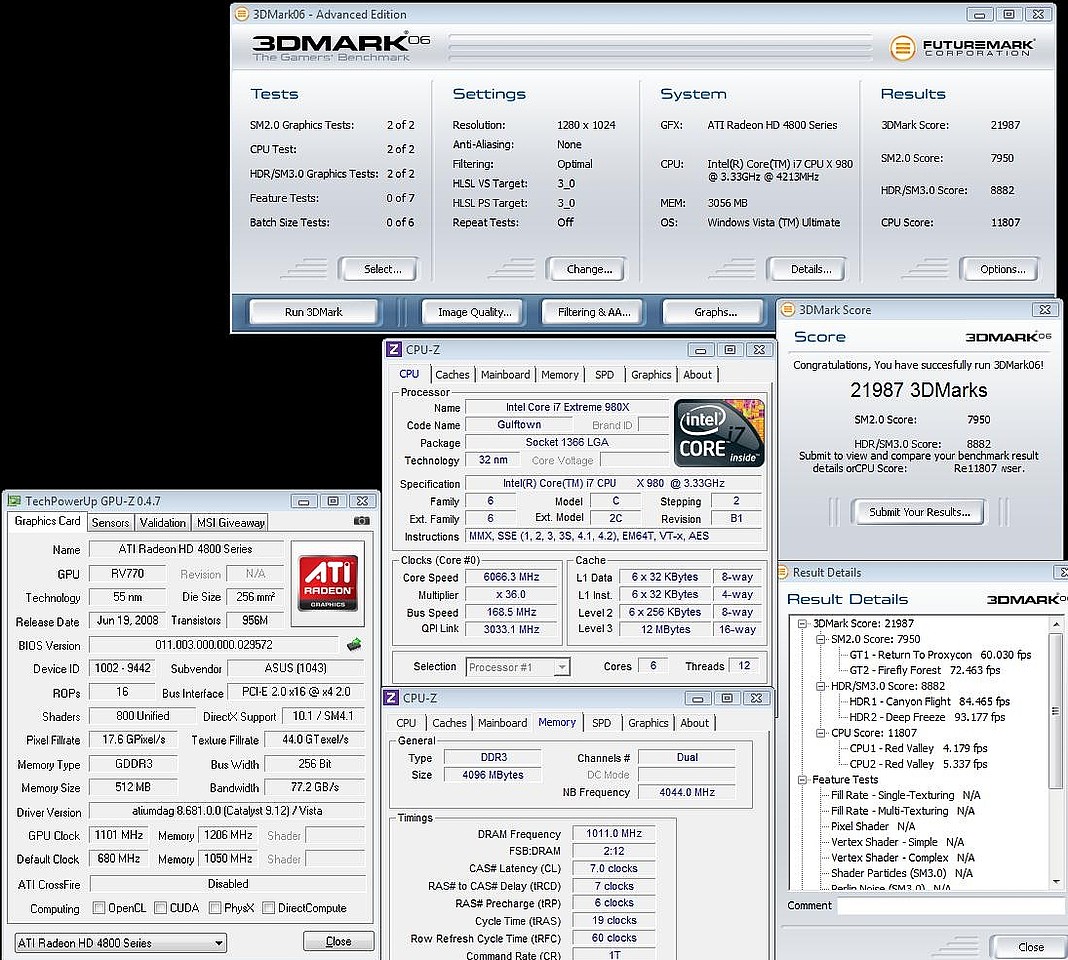This screenshot has width=1068, height=960.
Task: Enable the OpenCL checkbox
Action: coord(99,908)
